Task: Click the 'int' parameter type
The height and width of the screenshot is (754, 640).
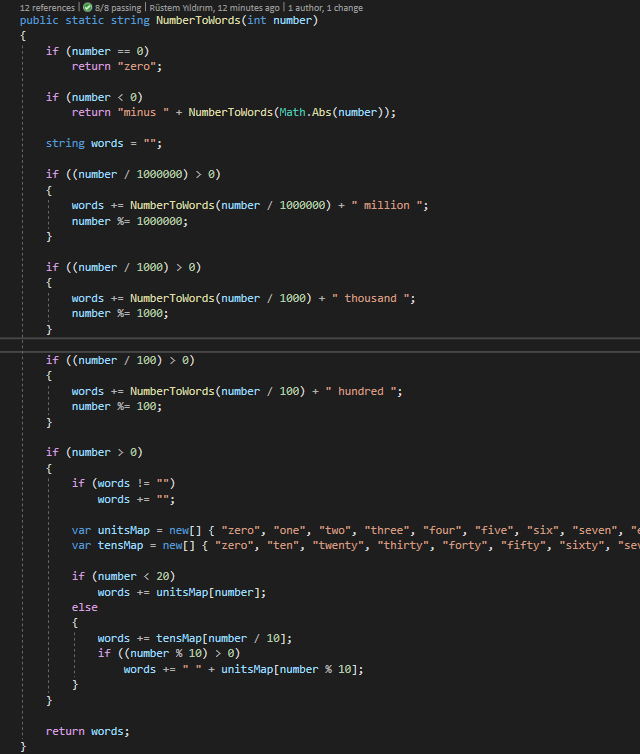Action: [257, 20]
